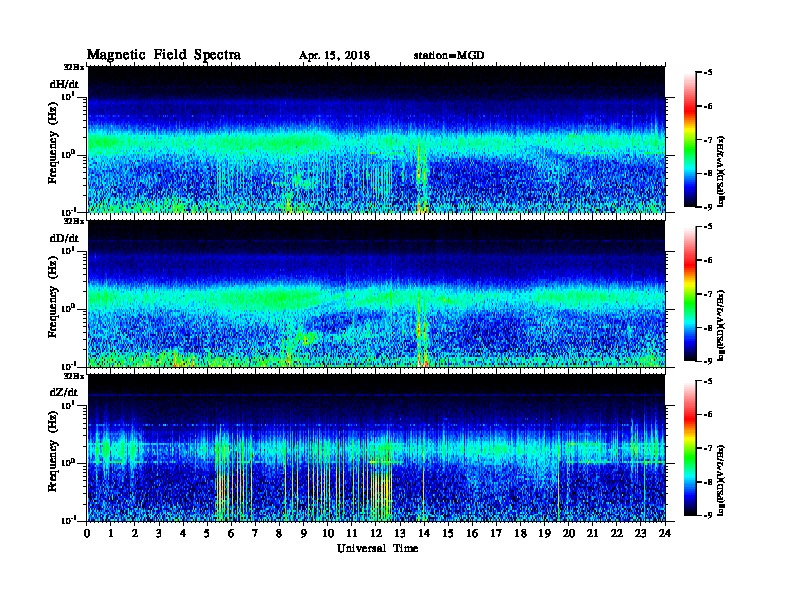
Task: Click hour 6 on the time axis
Action: [231, 533]
